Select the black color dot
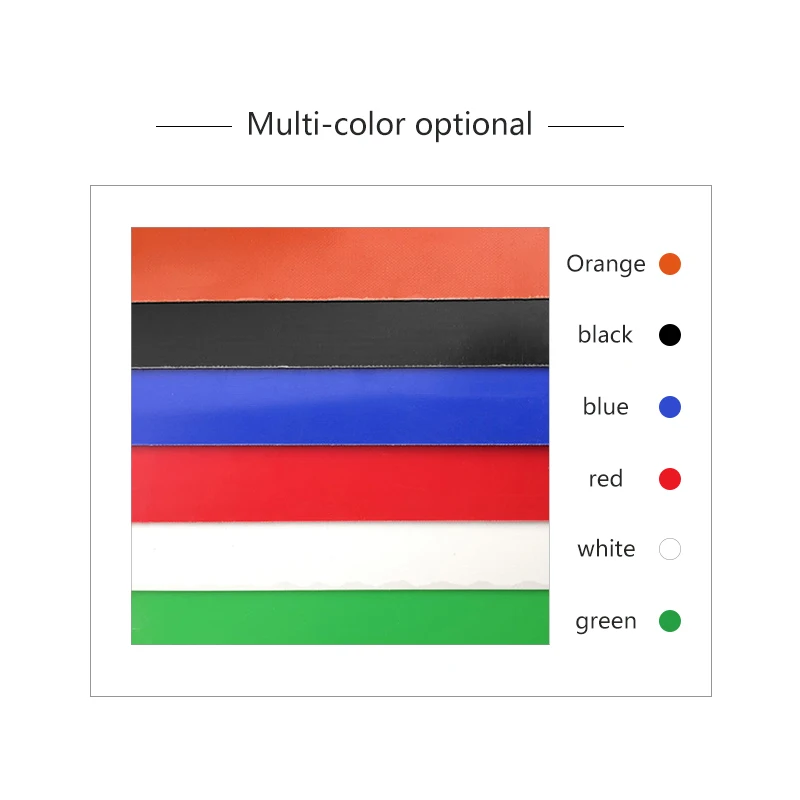 670,335
